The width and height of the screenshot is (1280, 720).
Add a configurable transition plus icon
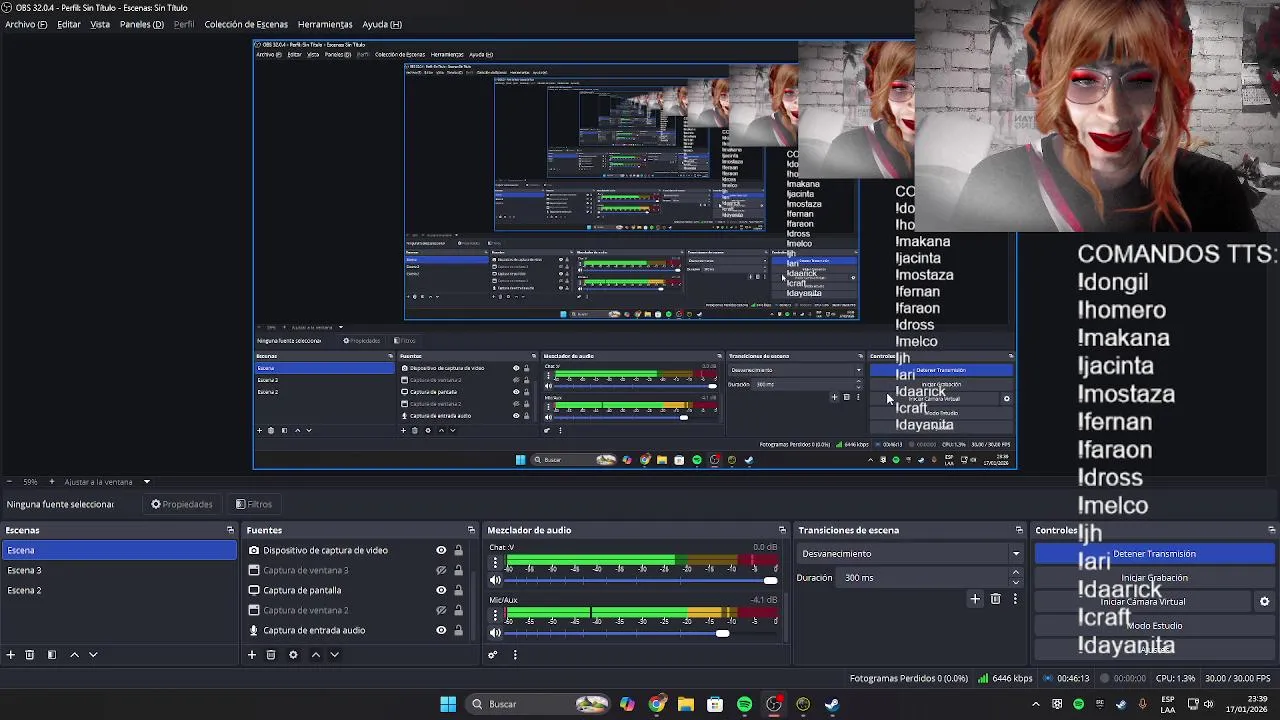(x=975, y=599)
